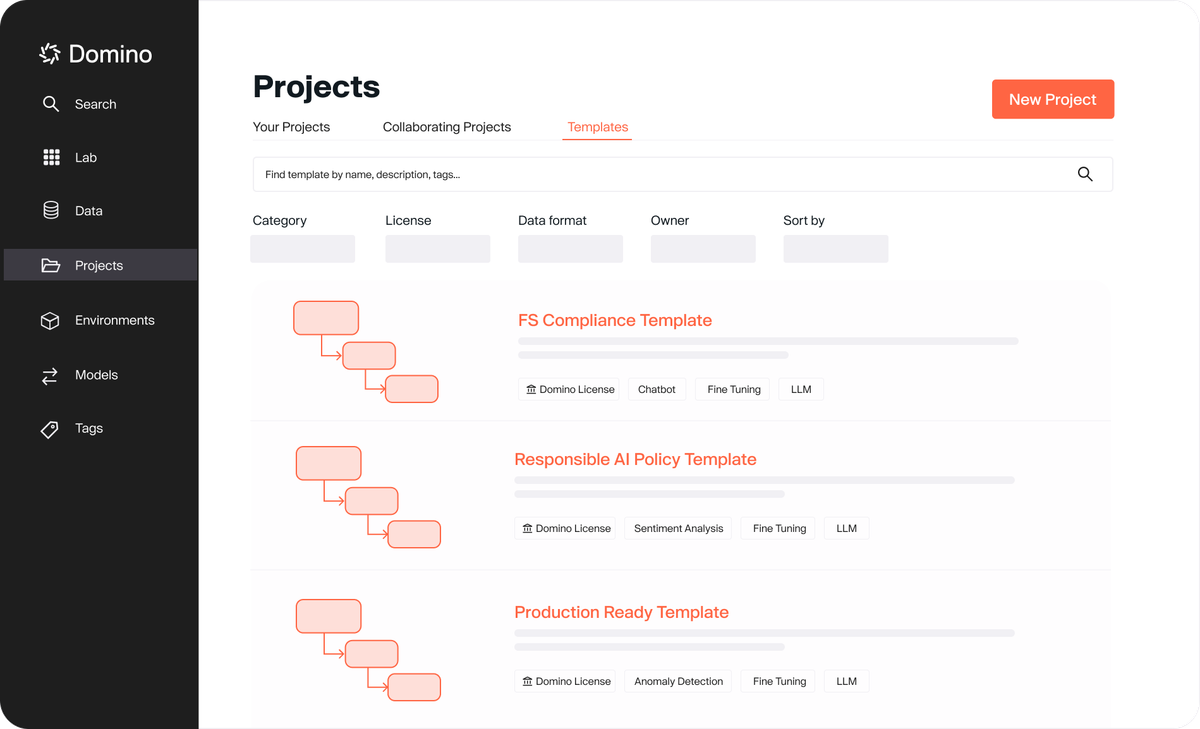The width and height of the screenshot is (1200, 729).
Task: Open the Data format filter
Action: tap(570, 248)
